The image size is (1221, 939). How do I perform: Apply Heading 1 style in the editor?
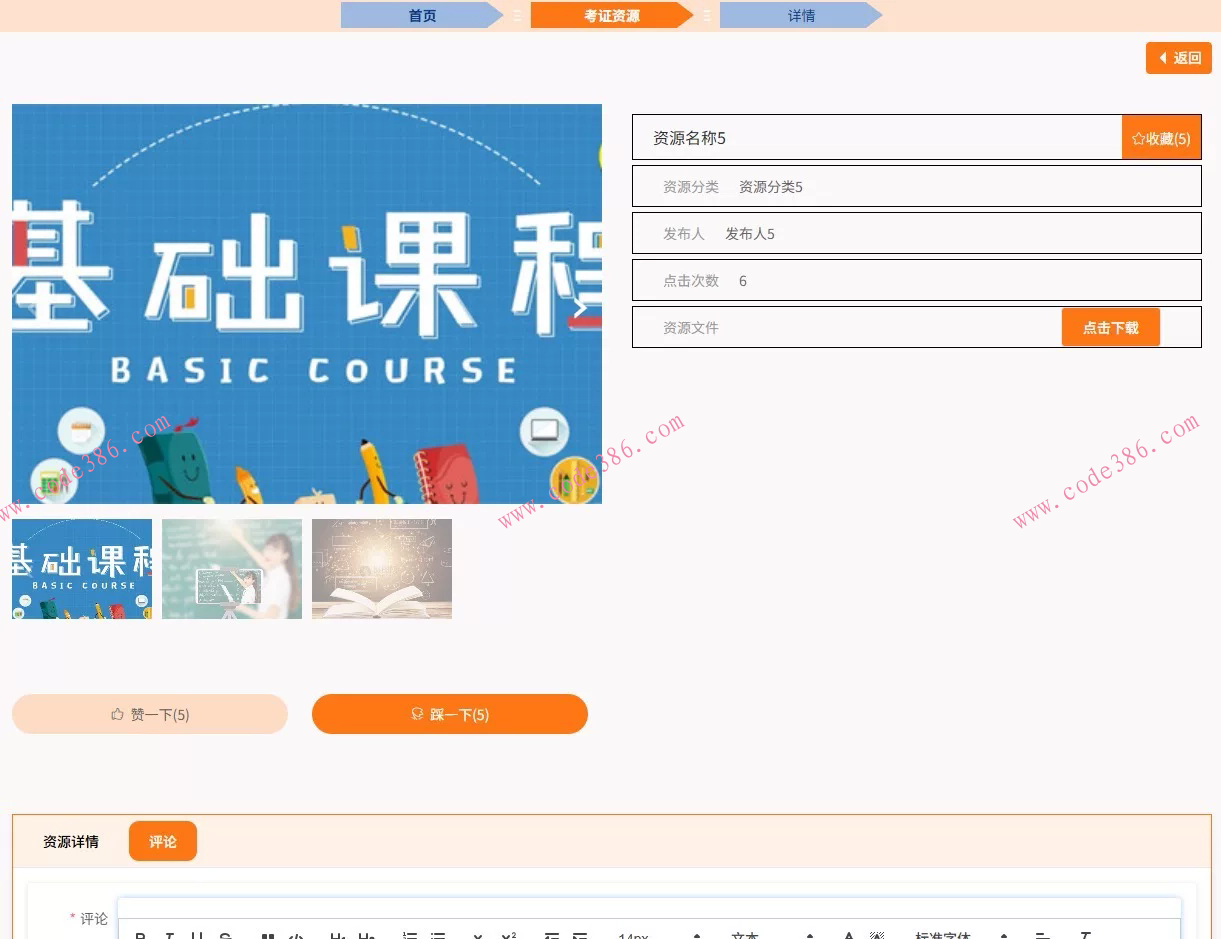point(338,936)
